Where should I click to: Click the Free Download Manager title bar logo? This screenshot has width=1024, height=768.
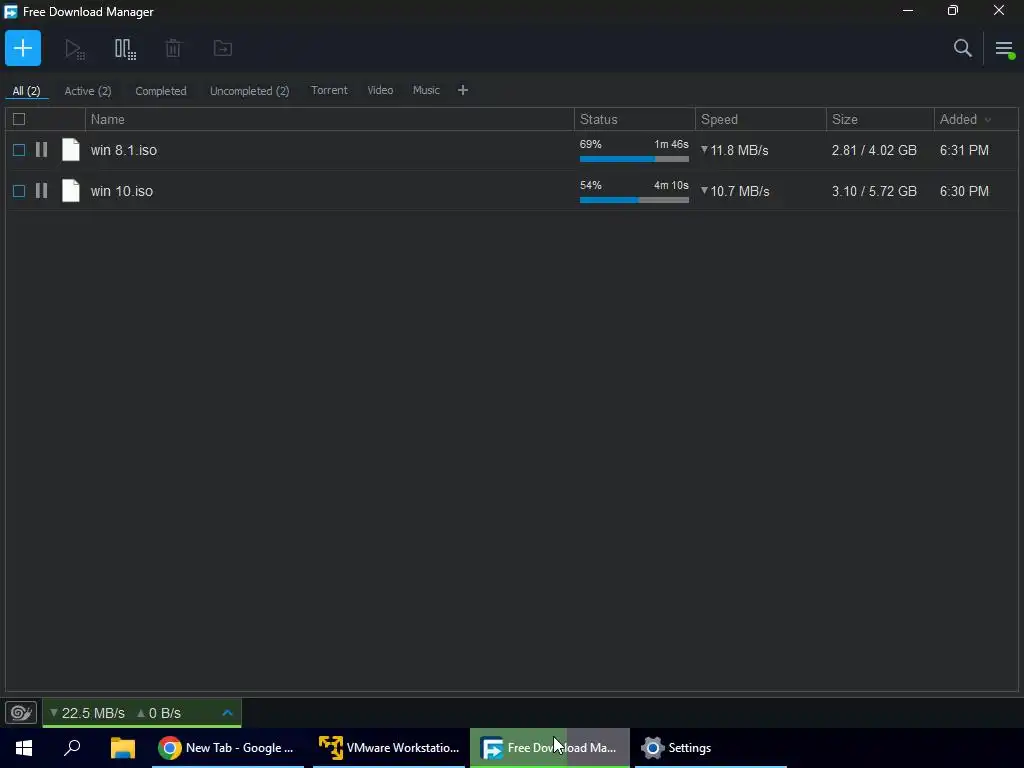(11, 12)
